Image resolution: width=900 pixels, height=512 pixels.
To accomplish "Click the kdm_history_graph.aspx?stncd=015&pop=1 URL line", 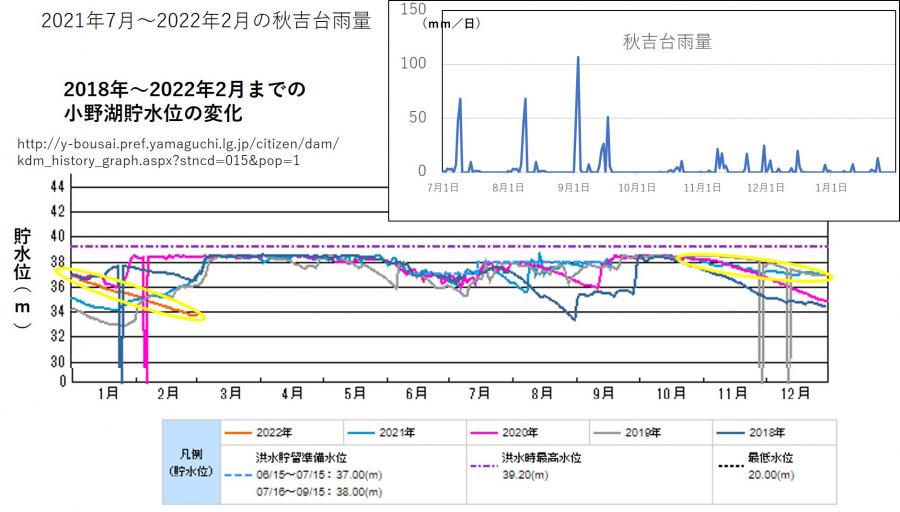I will 158,160.
